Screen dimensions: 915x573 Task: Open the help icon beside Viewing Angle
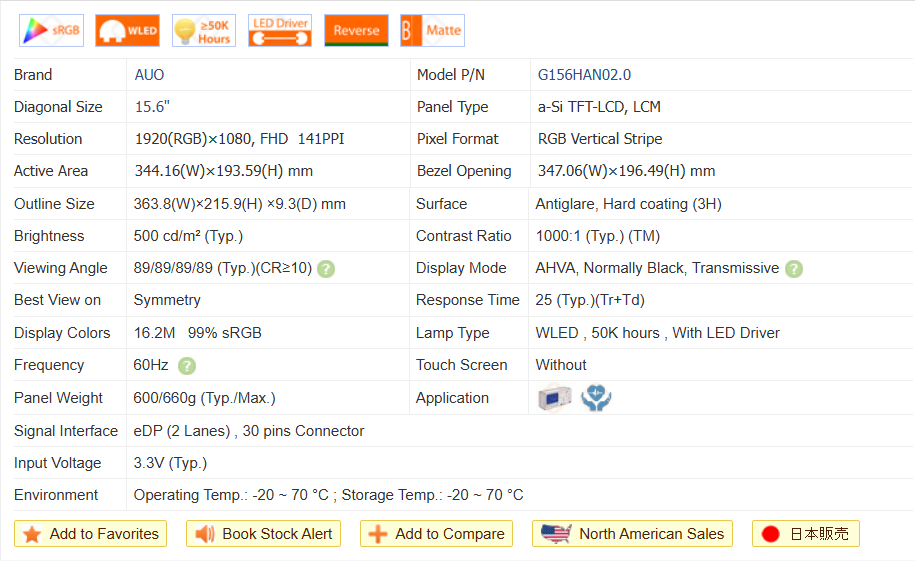point(326,268)
